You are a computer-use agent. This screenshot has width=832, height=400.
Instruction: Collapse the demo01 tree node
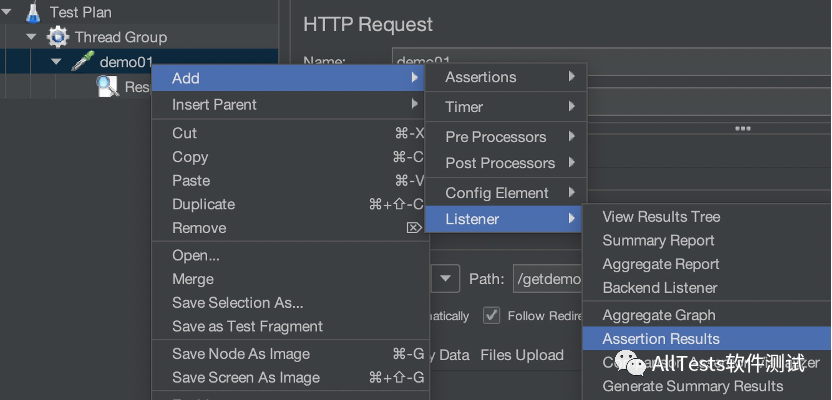coord(57,62)
